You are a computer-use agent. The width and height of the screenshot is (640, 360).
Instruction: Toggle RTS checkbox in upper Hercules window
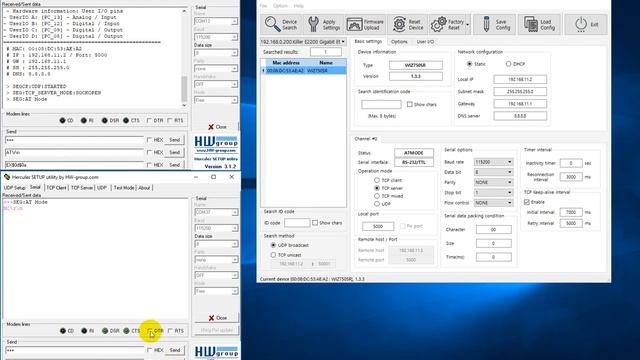(x=170, y=120)
